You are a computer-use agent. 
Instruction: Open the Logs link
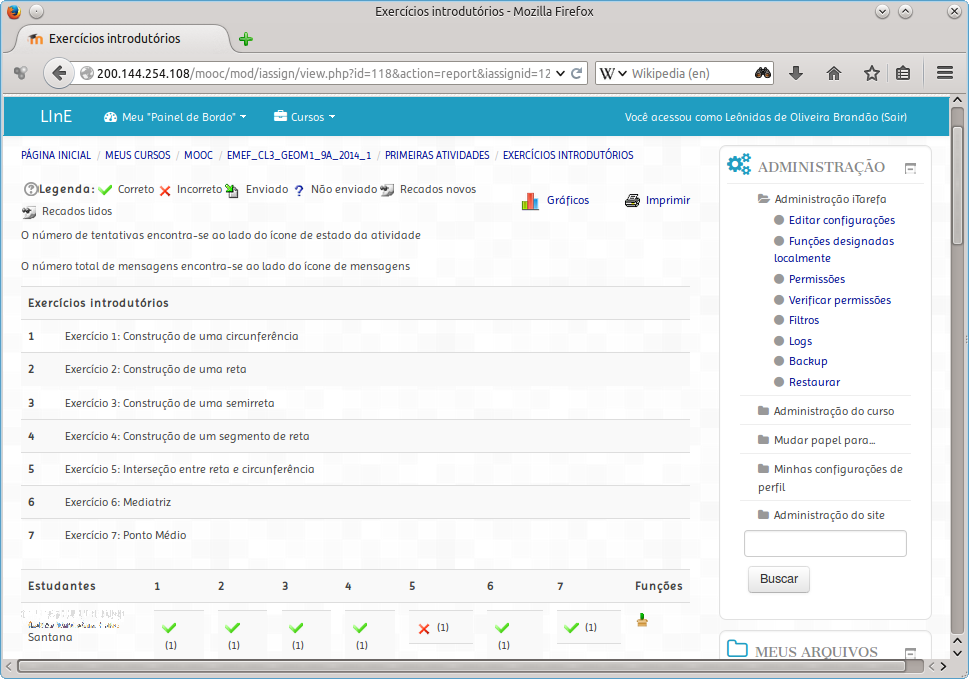pyautogui.click(x=800, y=341)
